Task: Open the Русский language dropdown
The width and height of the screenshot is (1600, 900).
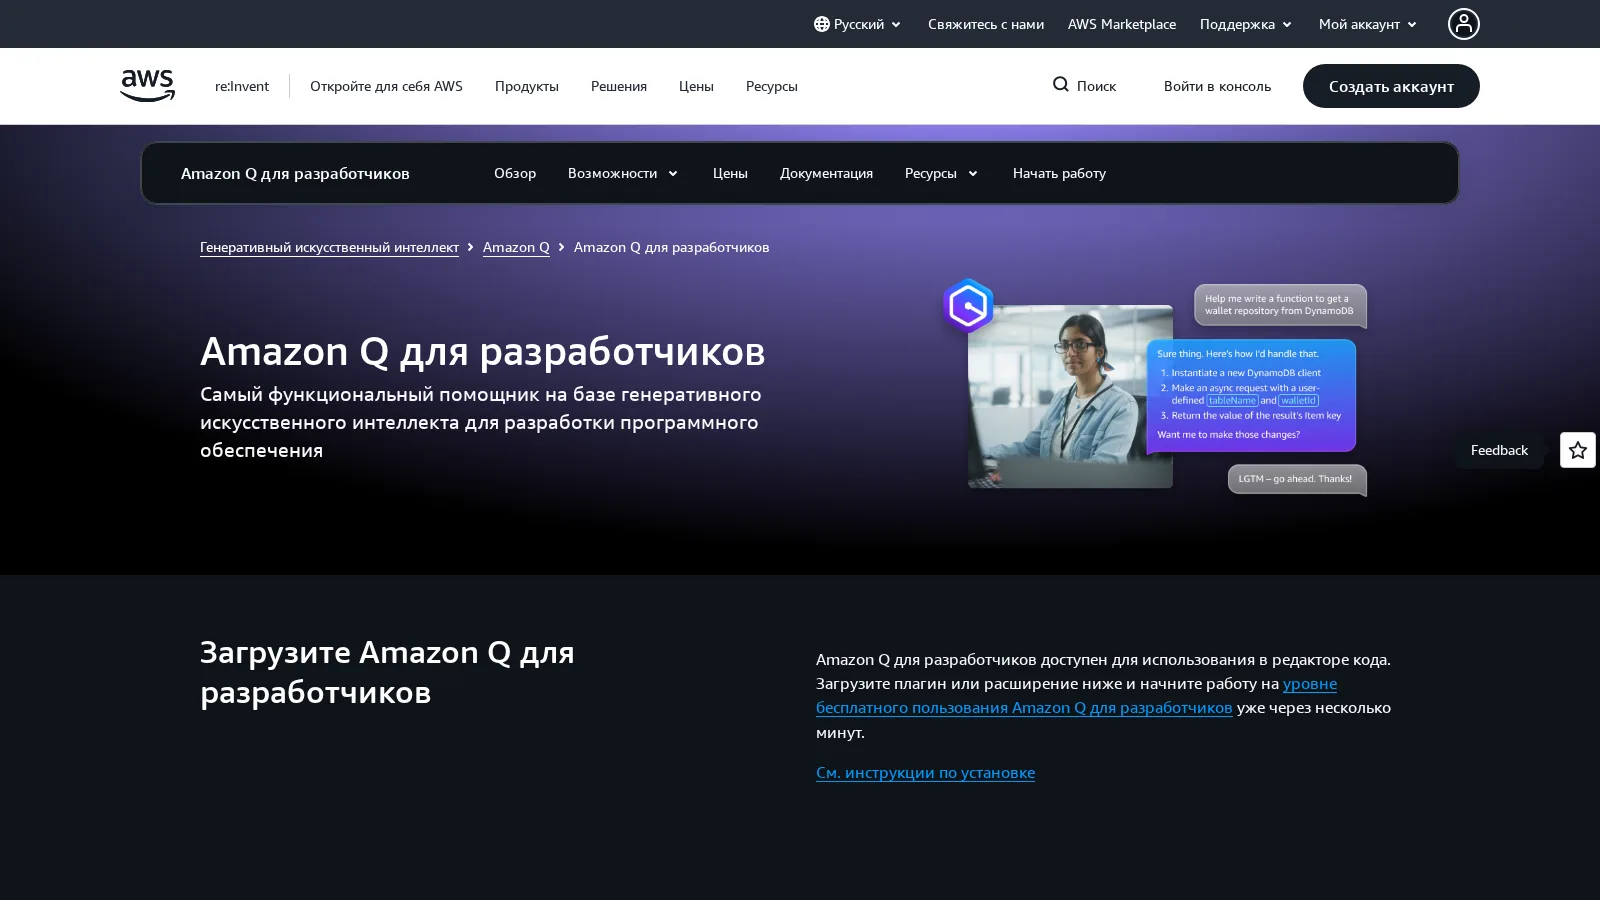Action: 858,24
